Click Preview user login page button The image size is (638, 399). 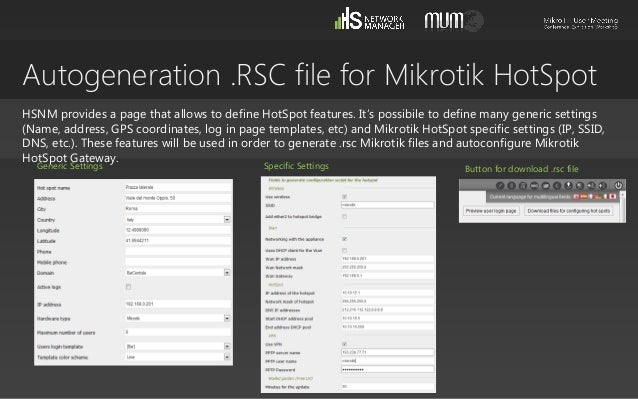(x=491, y=211)
